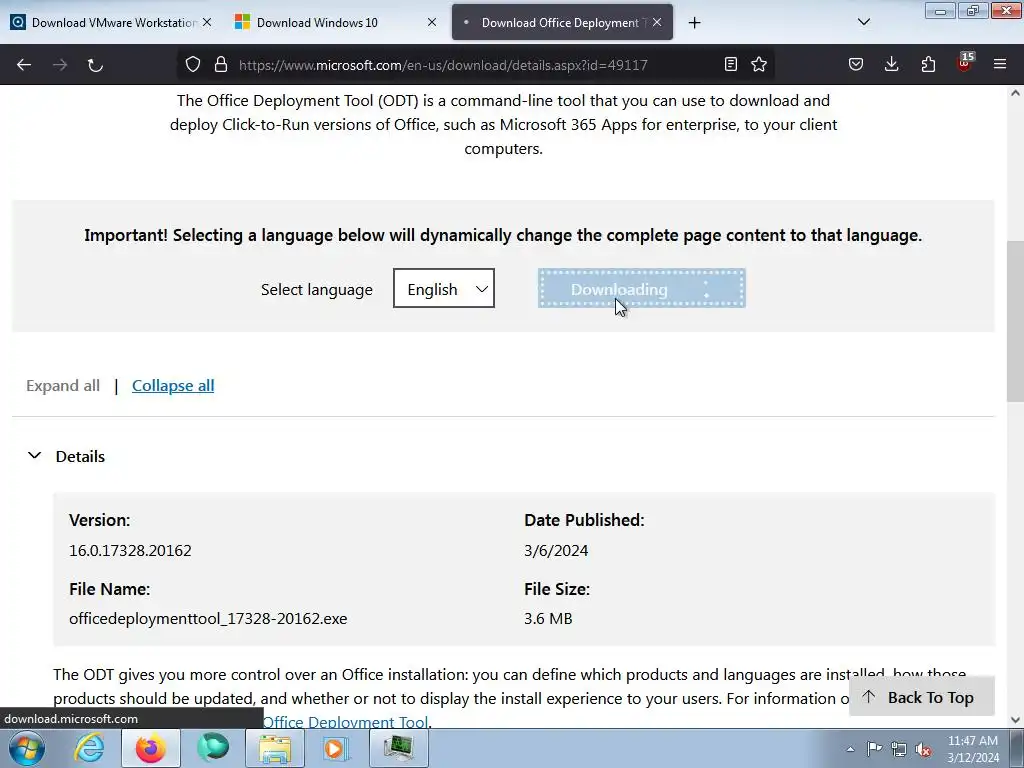The height and width of the screenshot is (768, 1024).
Task: Open green globe browser taskbar icon
Action: tap(213, 748)
